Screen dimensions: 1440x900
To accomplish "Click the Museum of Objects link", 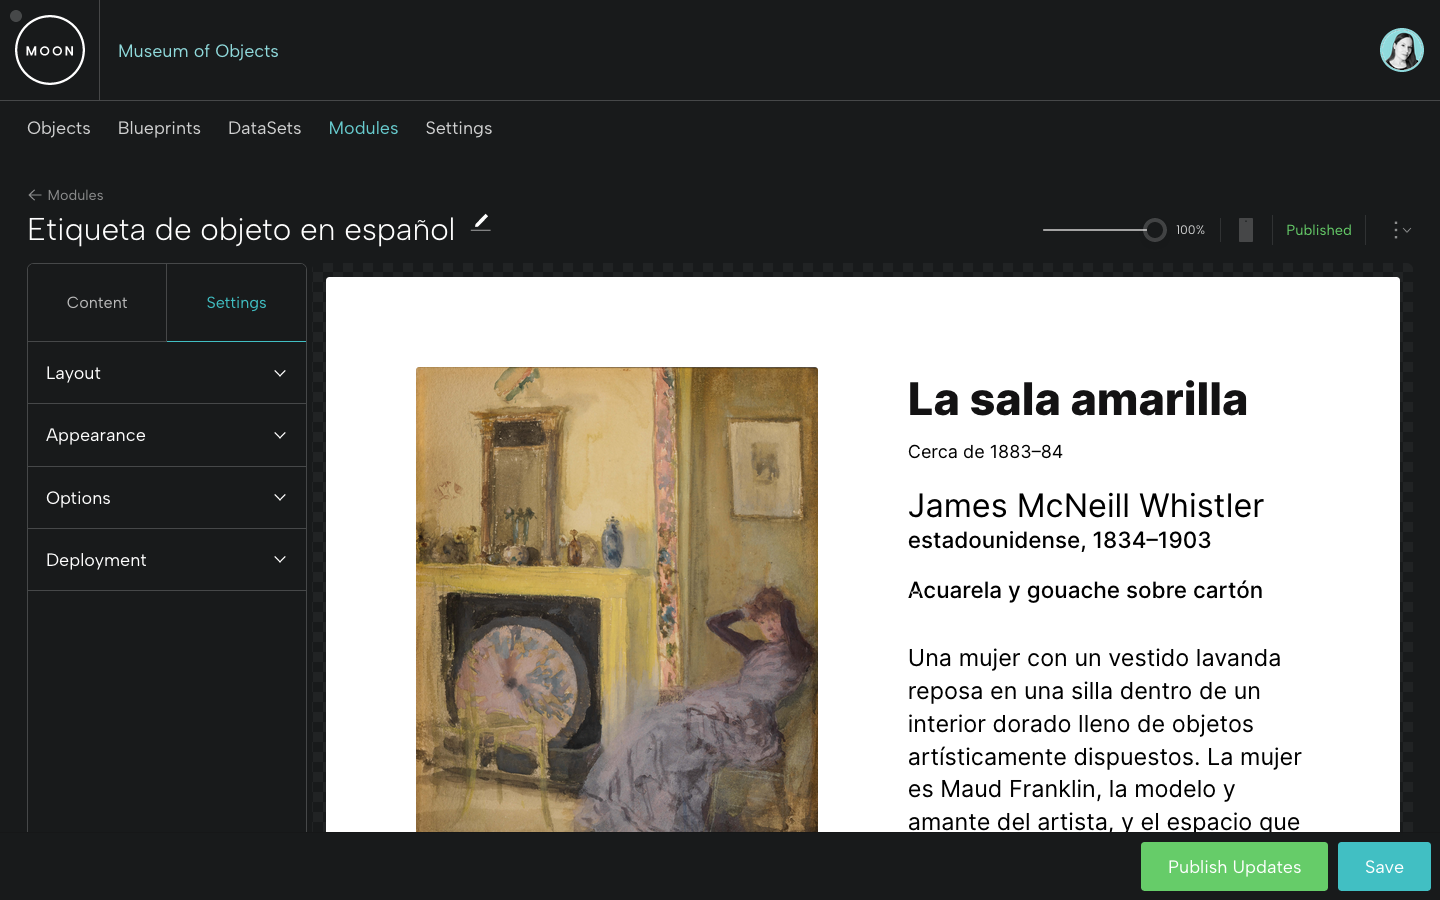I will pyautogui.click(x=198, y=51).
